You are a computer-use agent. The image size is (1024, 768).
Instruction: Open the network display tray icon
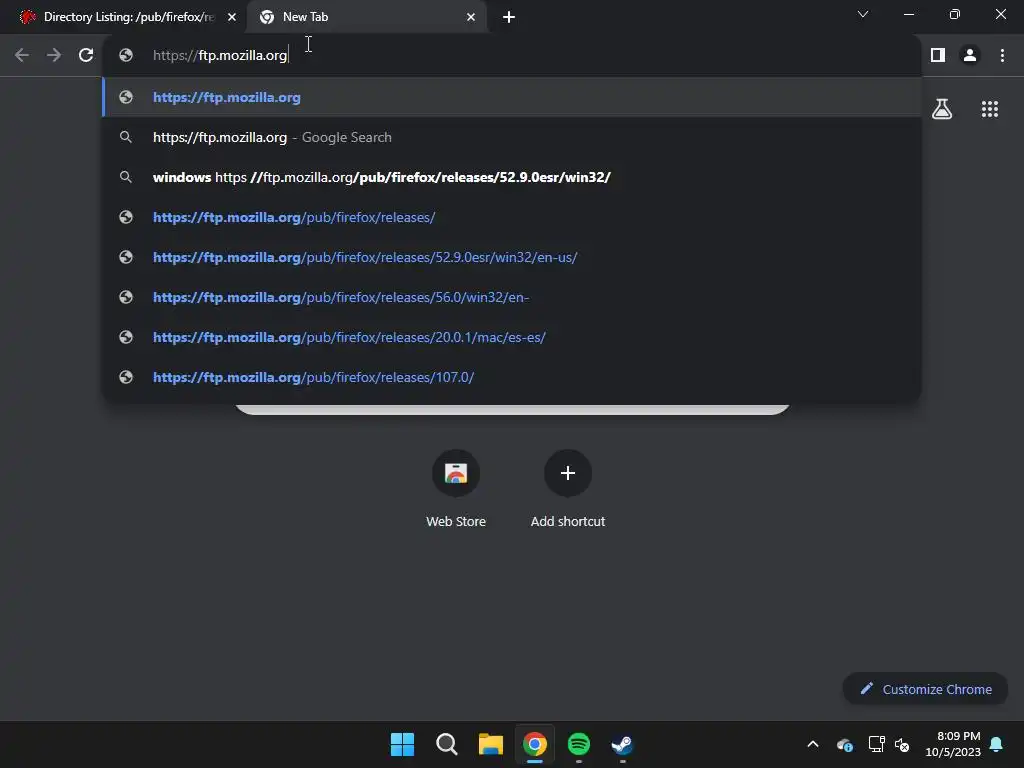point(876,744)
